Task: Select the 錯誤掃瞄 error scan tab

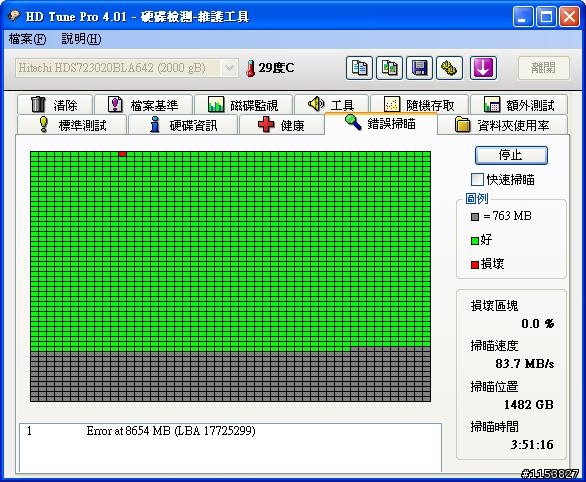Action: (381, 123)
